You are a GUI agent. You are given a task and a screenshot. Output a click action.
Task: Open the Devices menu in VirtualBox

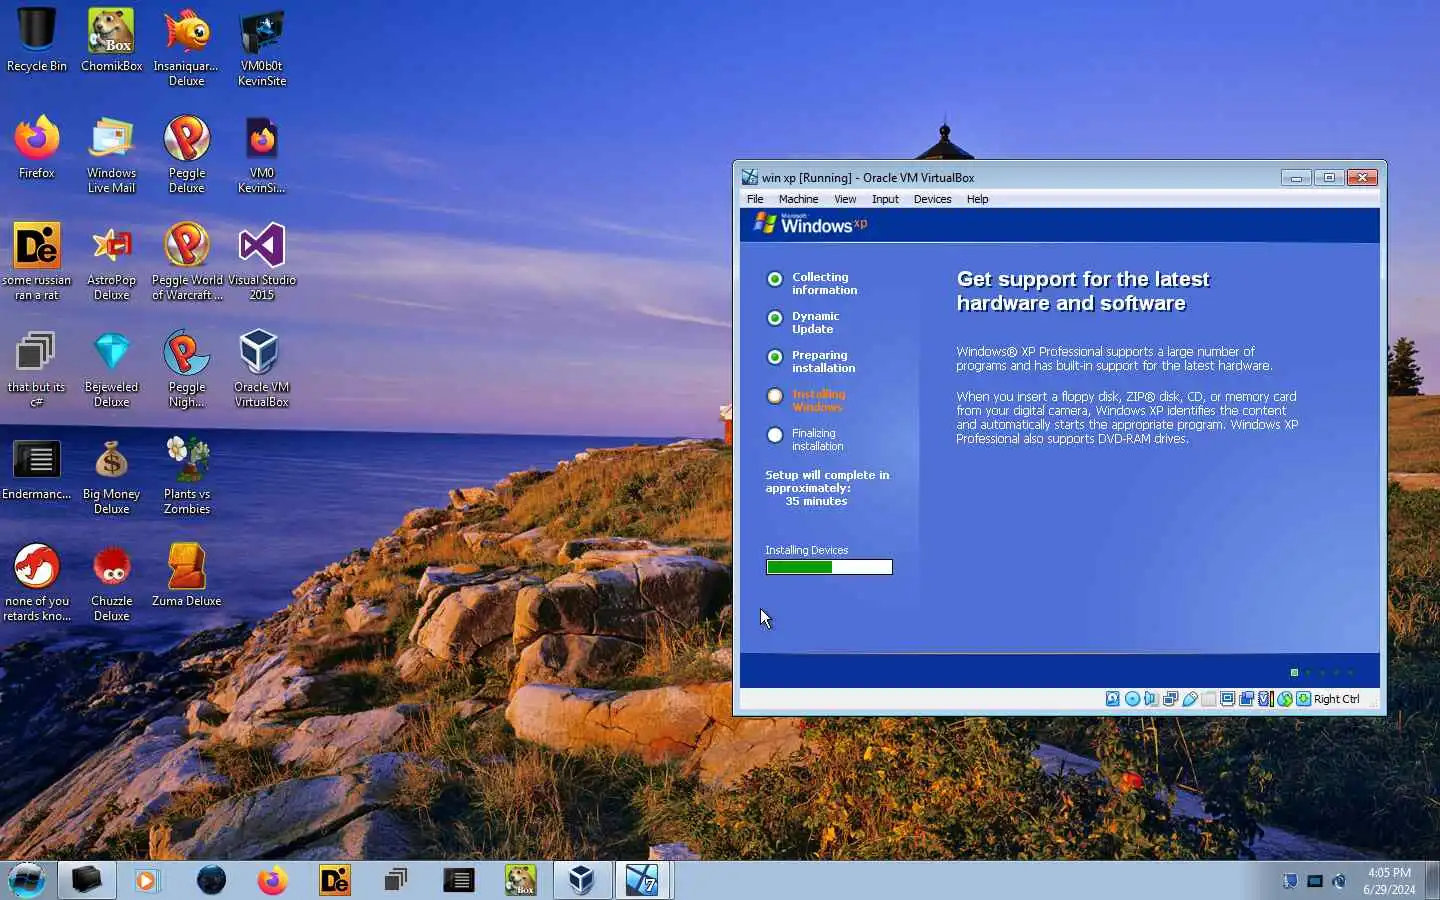pyautogui.click(x=932, y=199)
